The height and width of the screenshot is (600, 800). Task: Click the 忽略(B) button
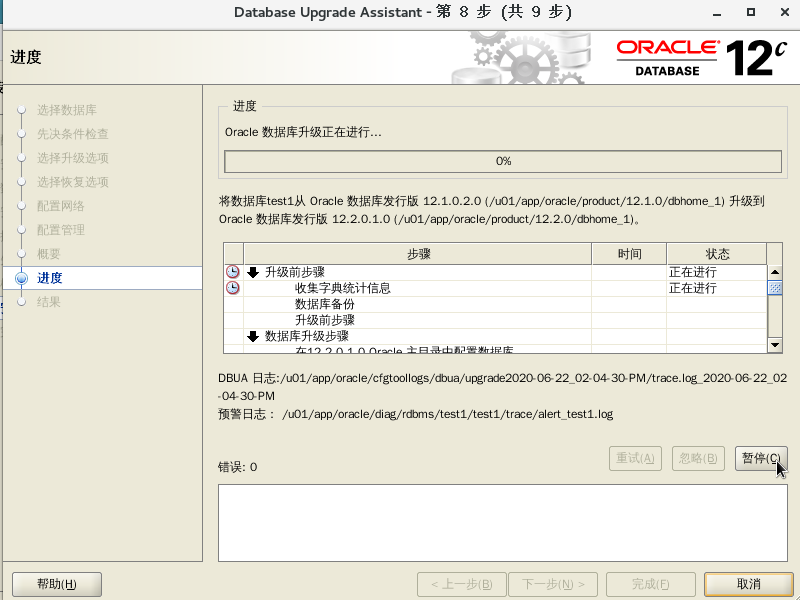pos(699,458)
